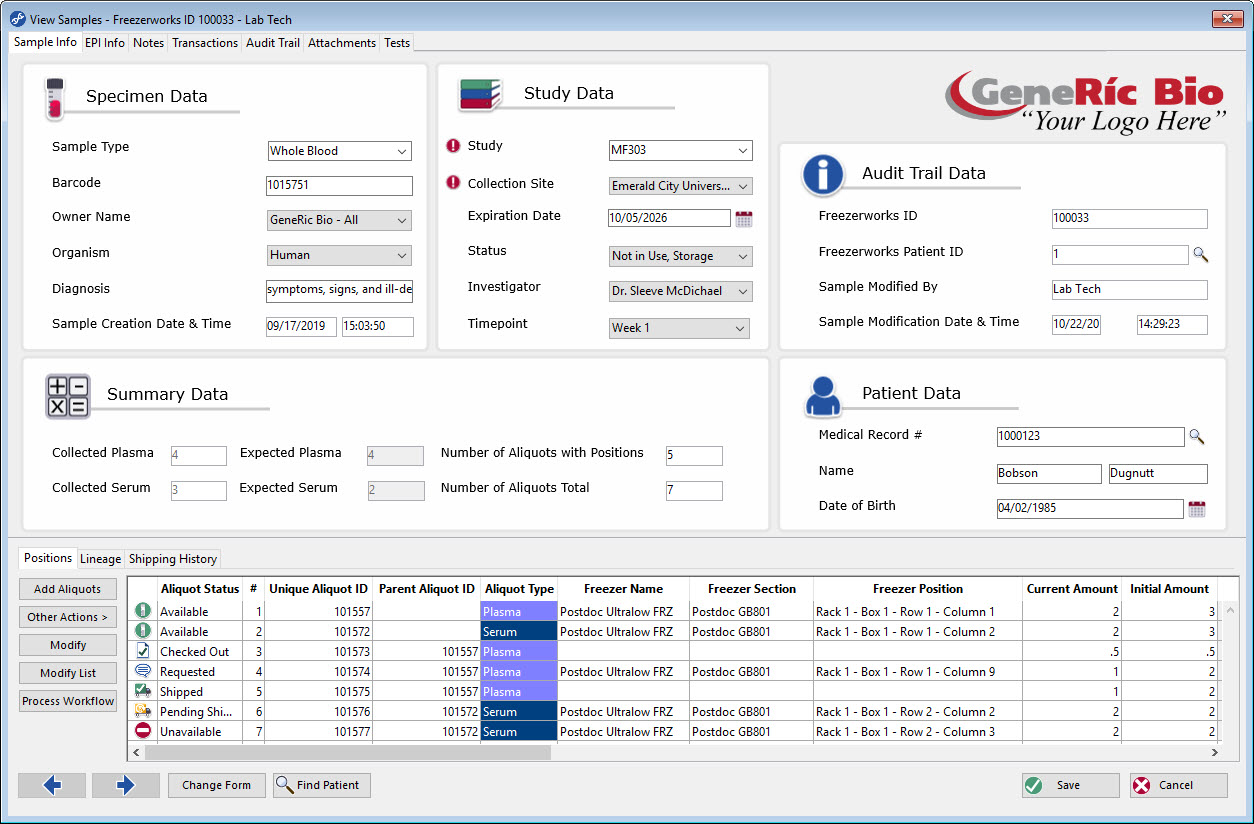
Task: Click the Checked Out status icon for aliquot 3
Action: 143,651
